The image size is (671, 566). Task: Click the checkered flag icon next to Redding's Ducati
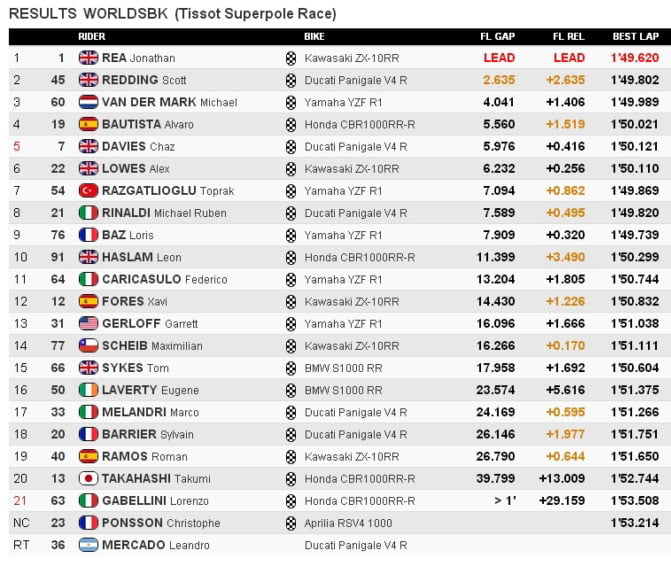click(x=291, y=80)
